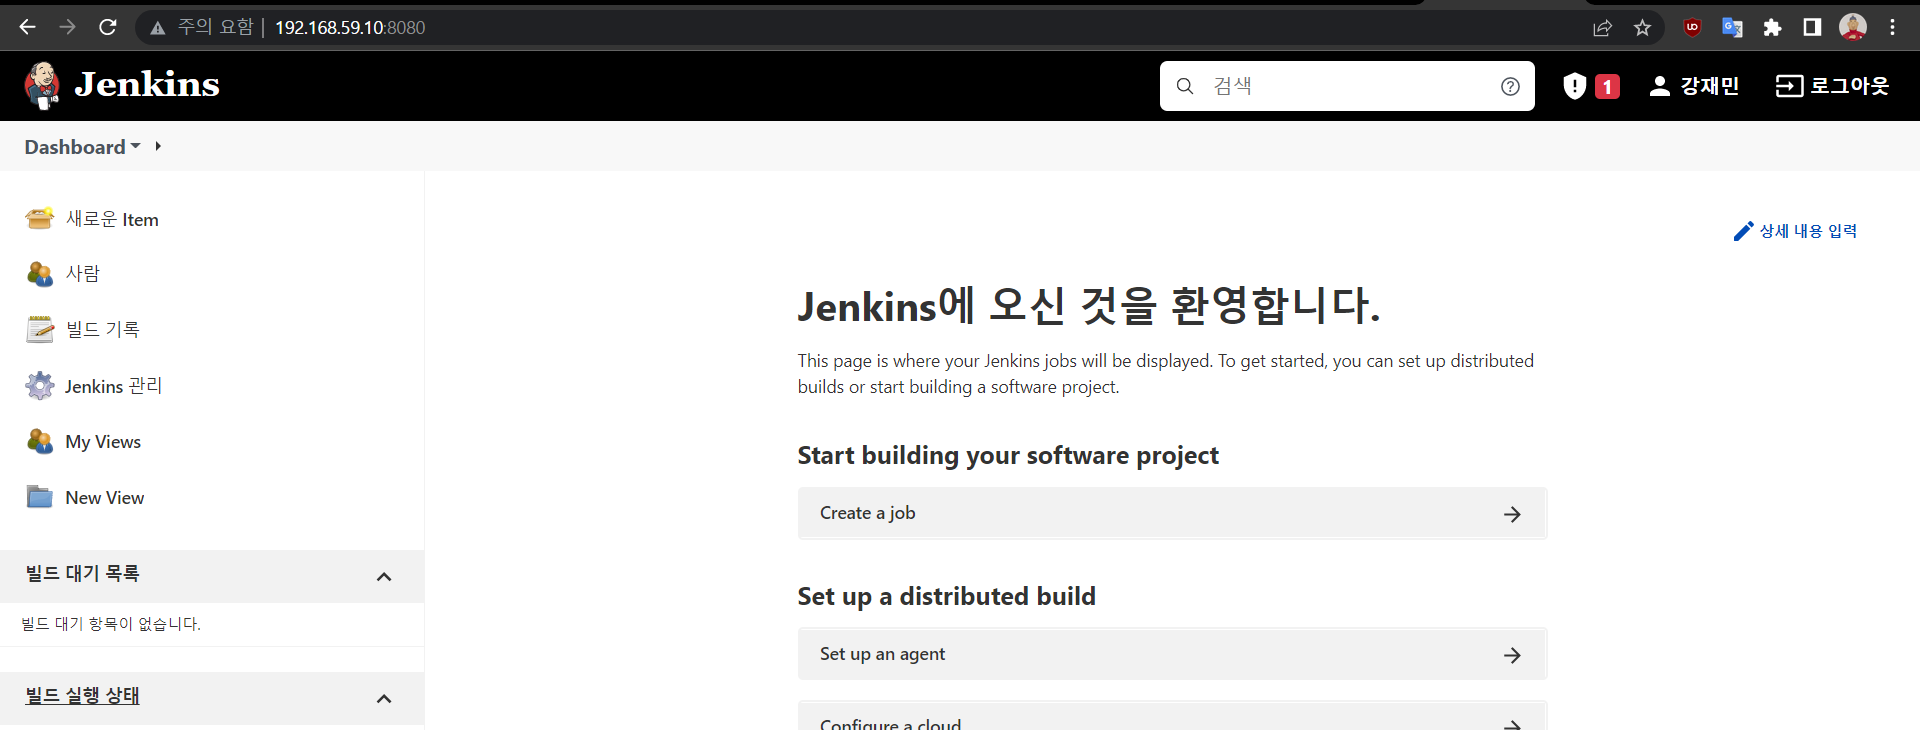Viewport: 1920px width, 730px height.
Task: Click the share page icon in address bar
Action: click(1602, 28)
